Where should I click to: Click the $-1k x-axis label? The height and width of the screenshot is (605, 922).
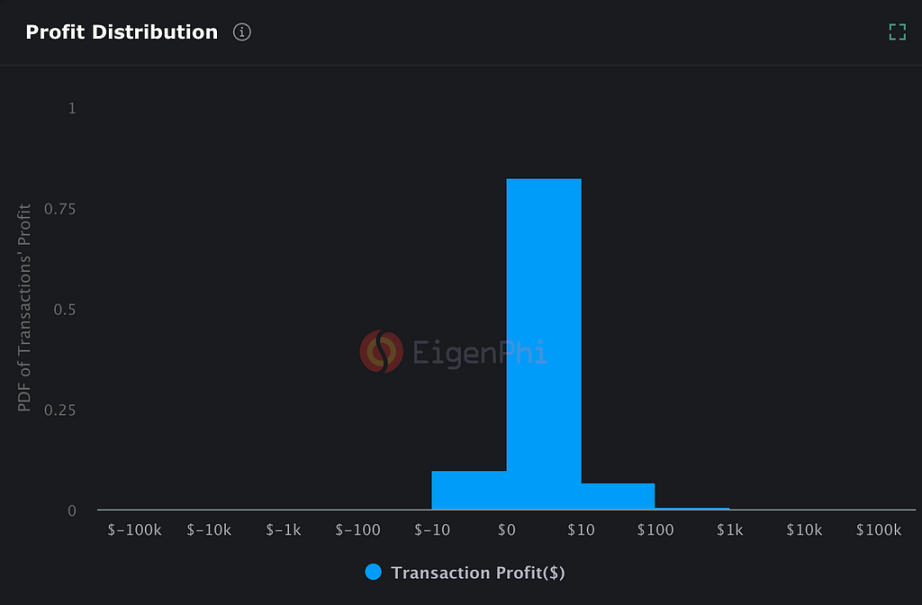click(x=284, y=530)
